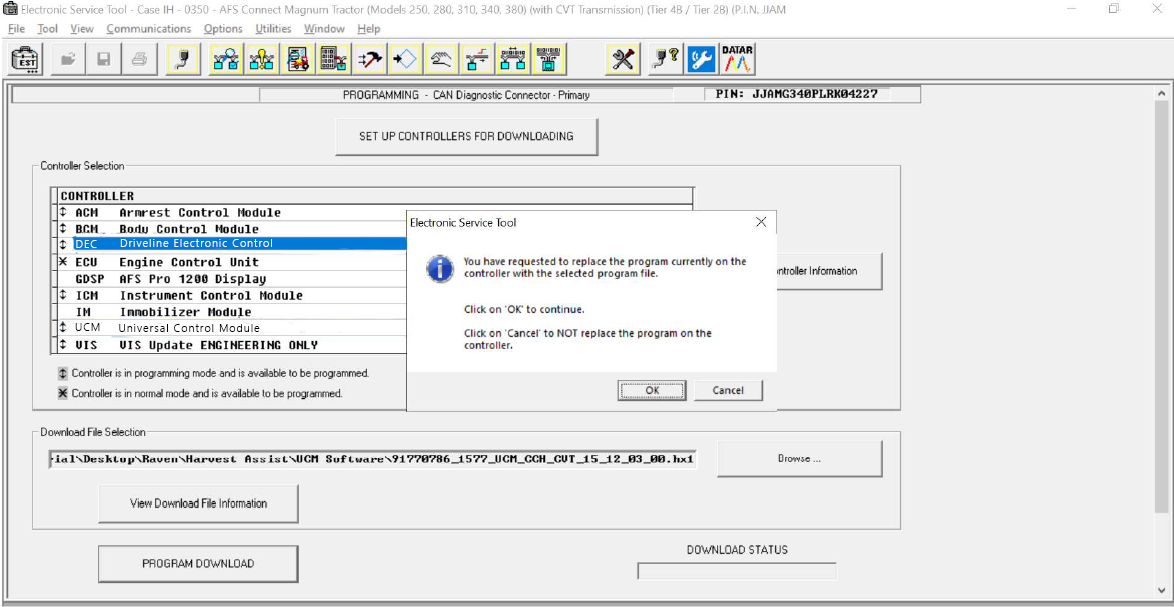1174x607 pixels.
Task: Select VIS Update ENGINEERING ONLY row
Action: (x=232, y=345)
